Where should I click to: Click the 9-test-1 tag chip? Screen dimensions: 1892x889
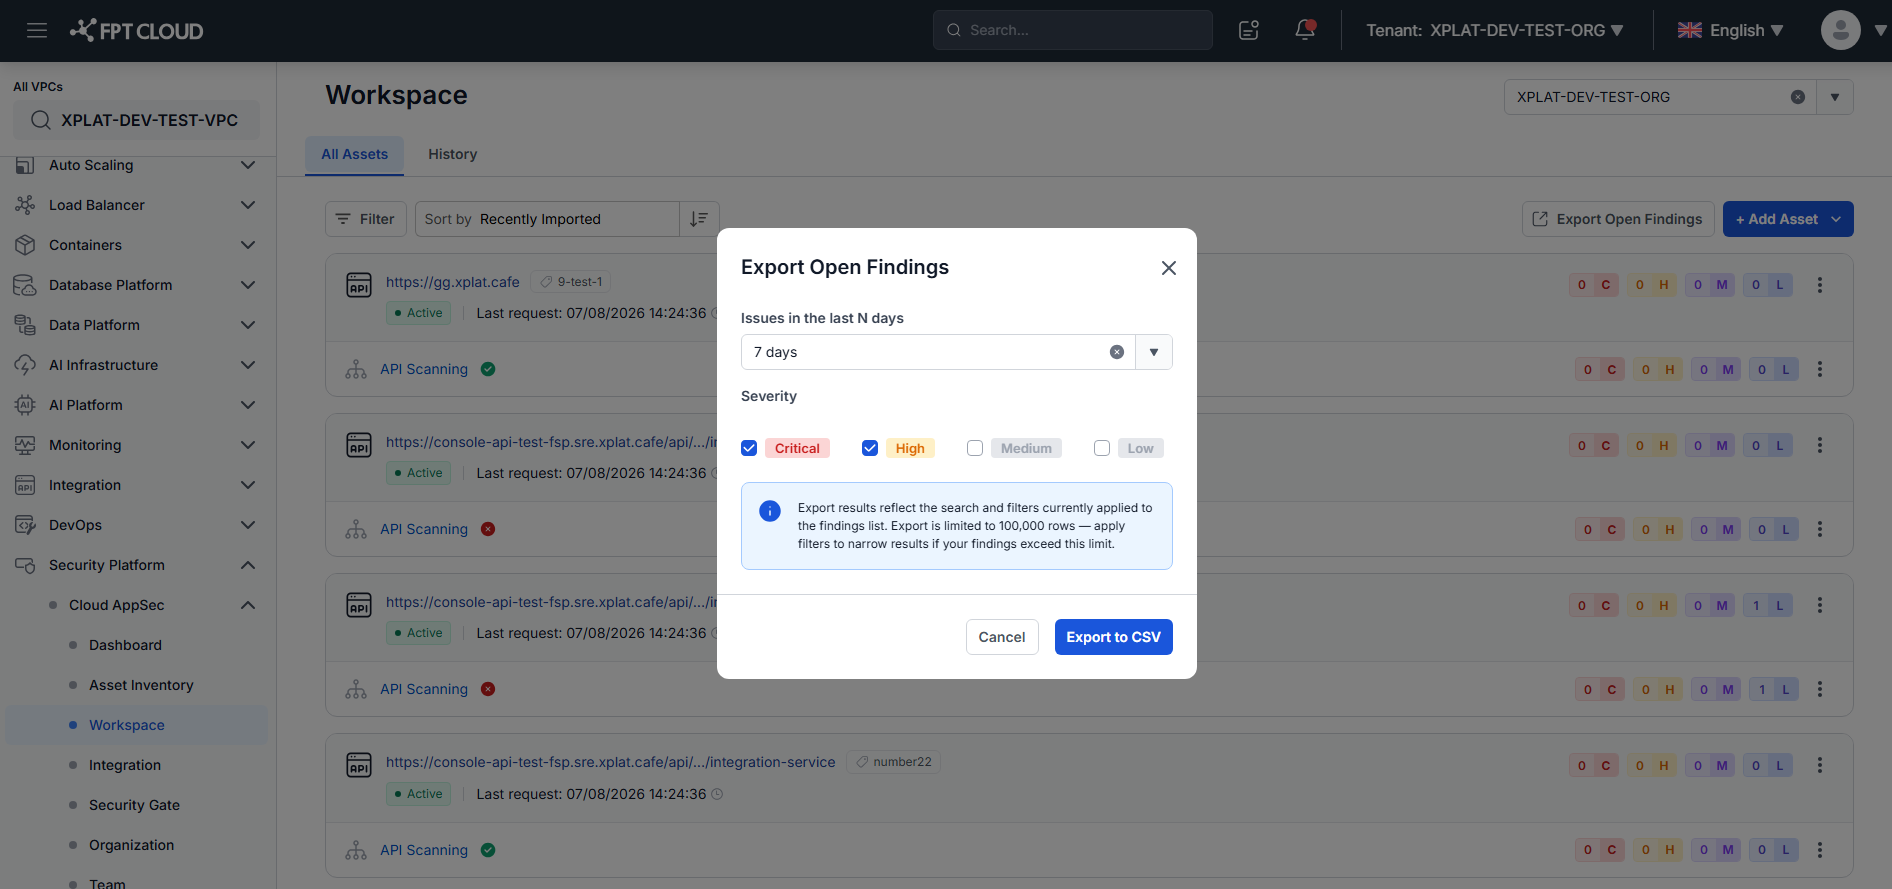(571, 282)
